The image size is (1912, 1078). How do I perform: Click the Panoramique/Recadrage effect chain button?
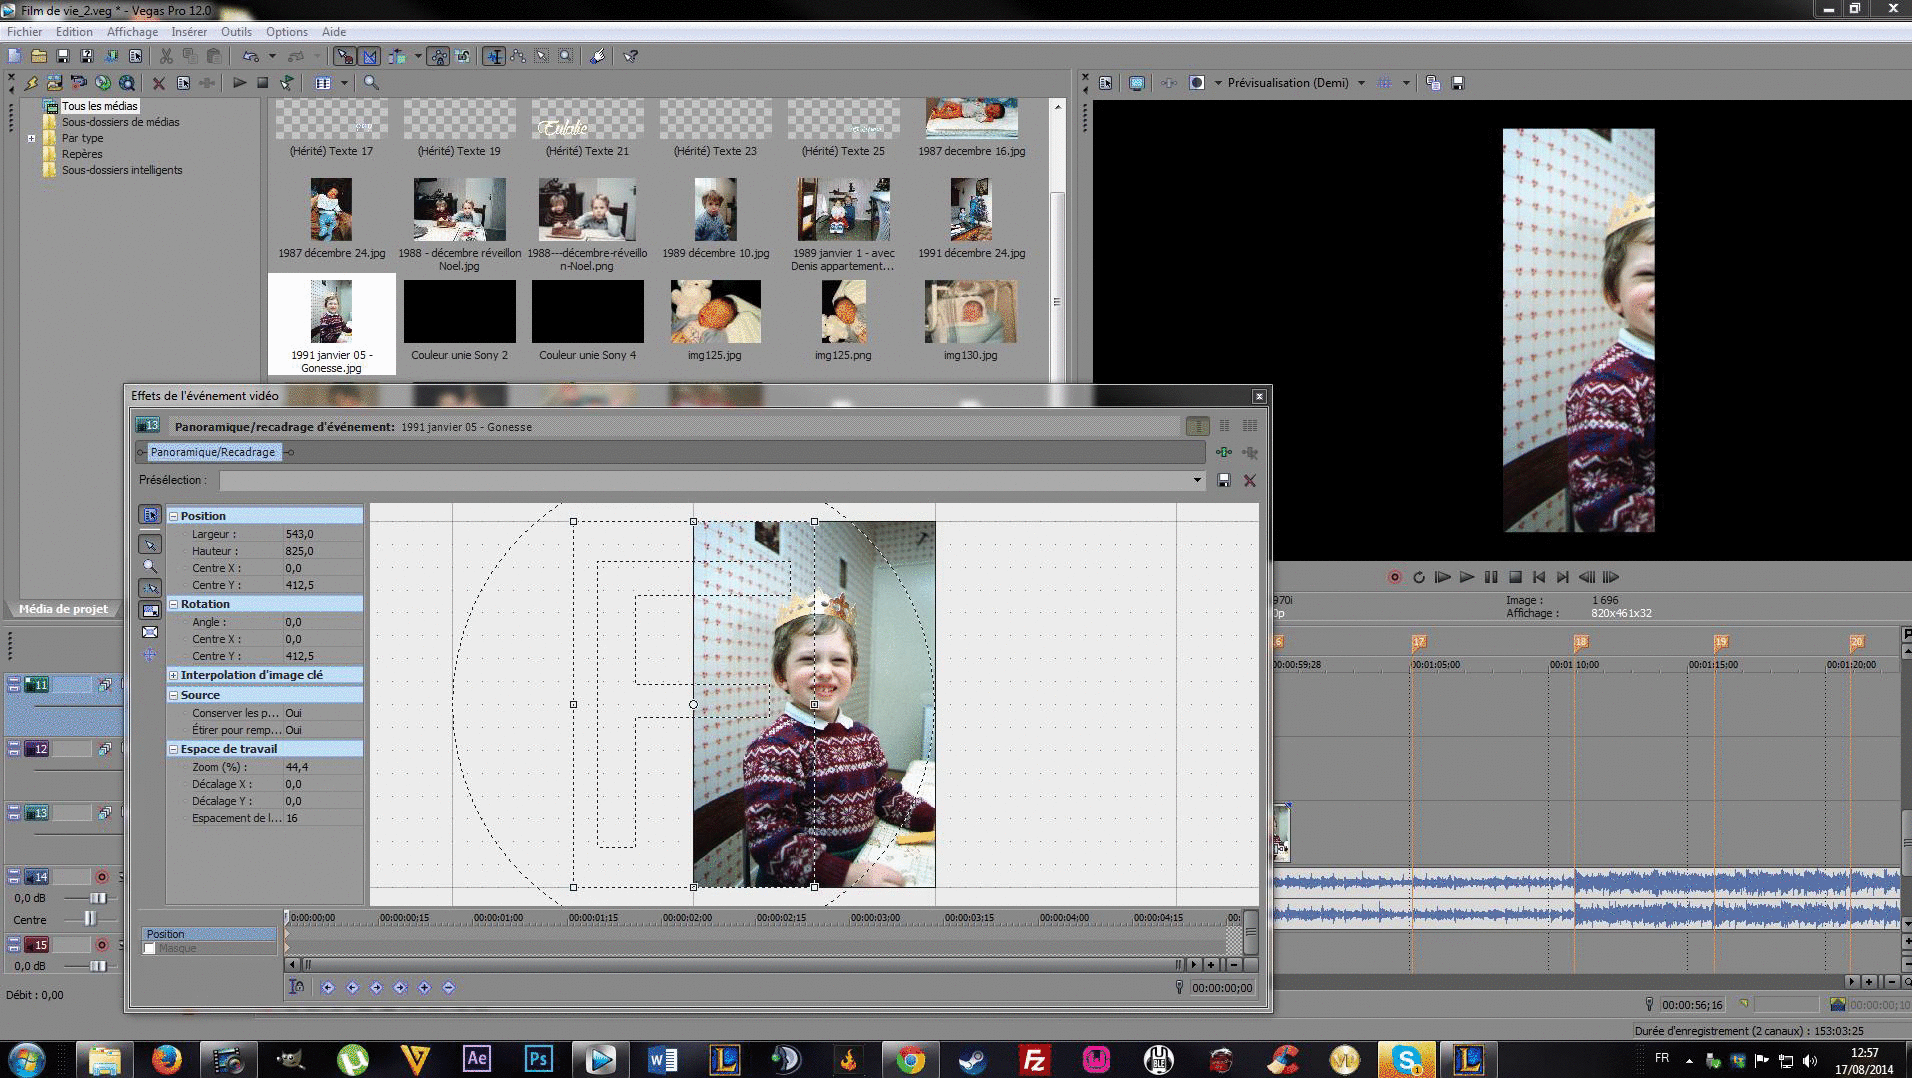coord(212,452)
